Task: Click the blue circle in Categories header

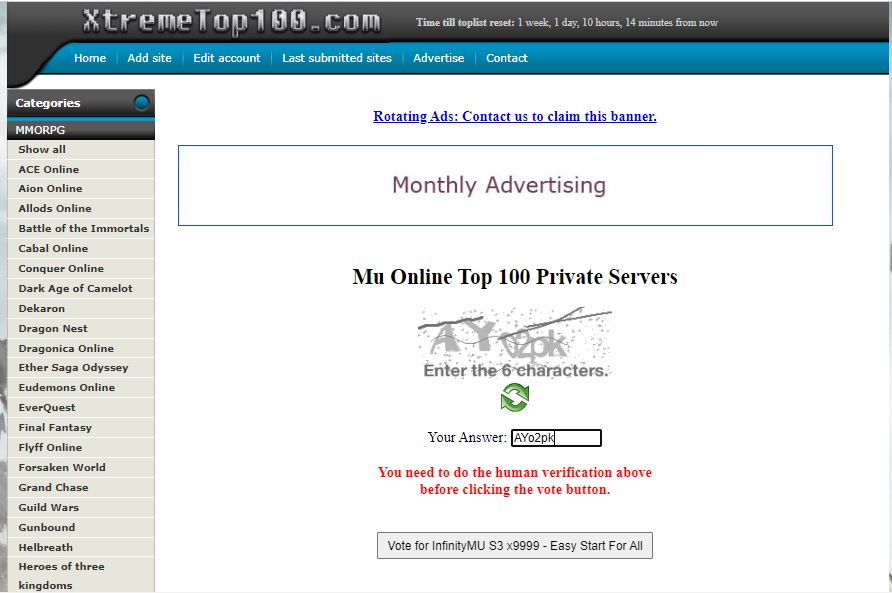Action: [x=141, y=103]
